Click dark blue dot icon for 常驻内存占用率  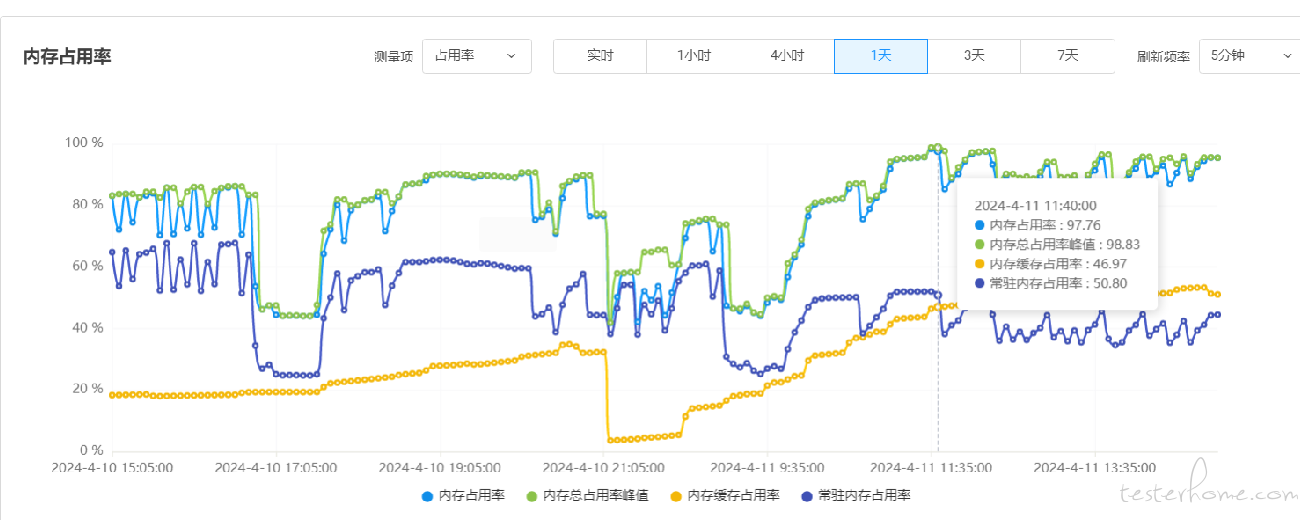[x=807, y=496]
